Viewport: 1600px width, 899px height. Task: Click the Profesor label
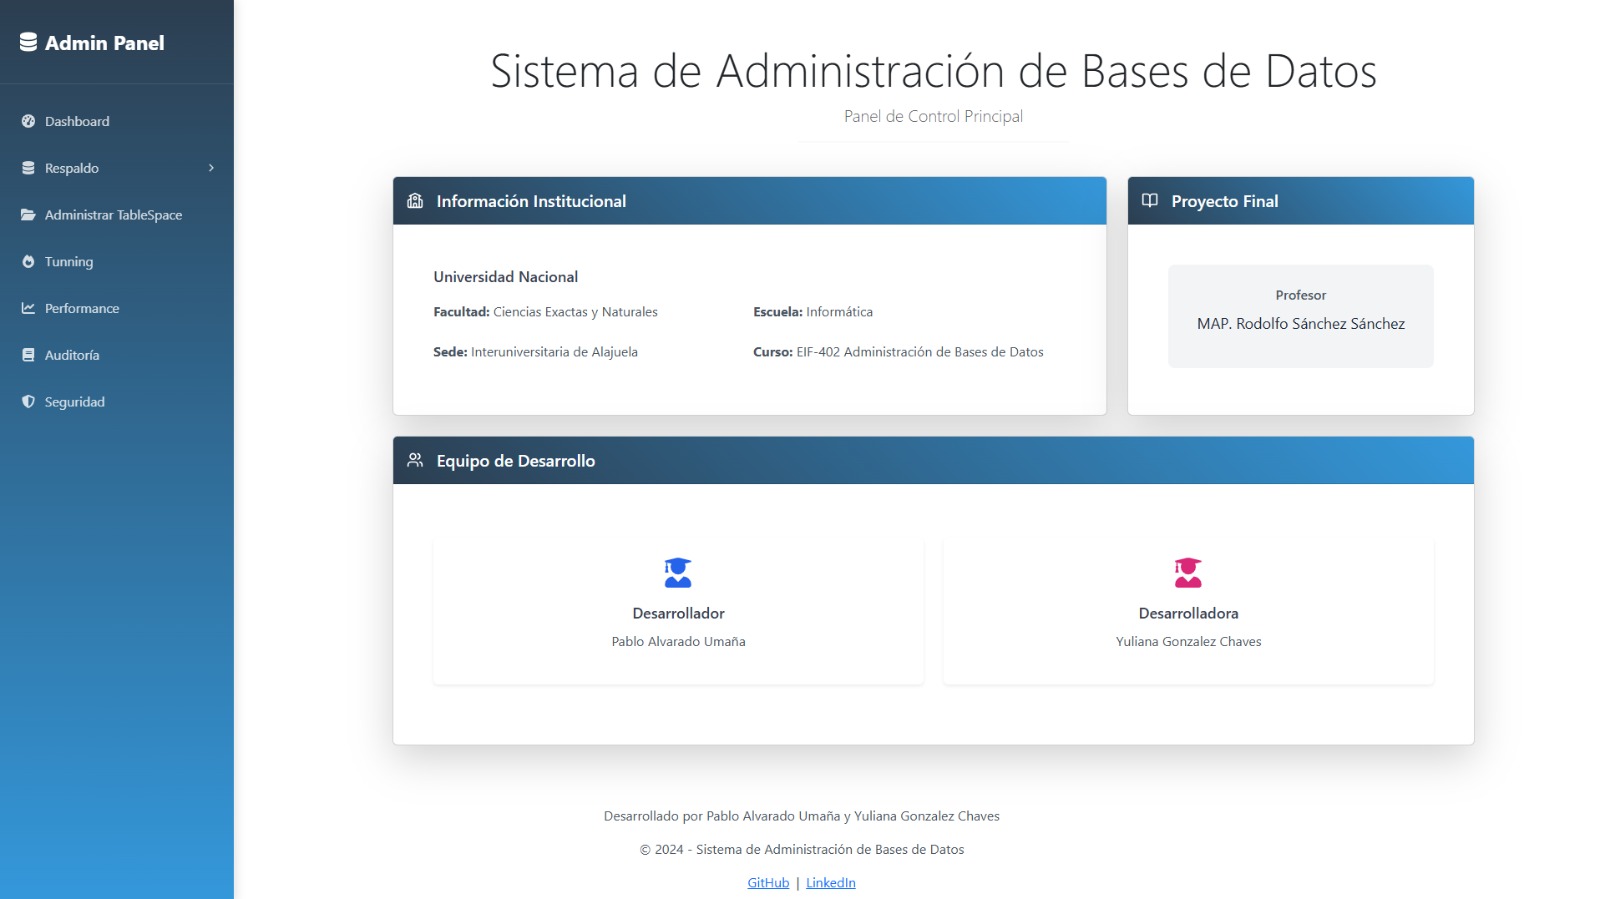(1301, 295)
